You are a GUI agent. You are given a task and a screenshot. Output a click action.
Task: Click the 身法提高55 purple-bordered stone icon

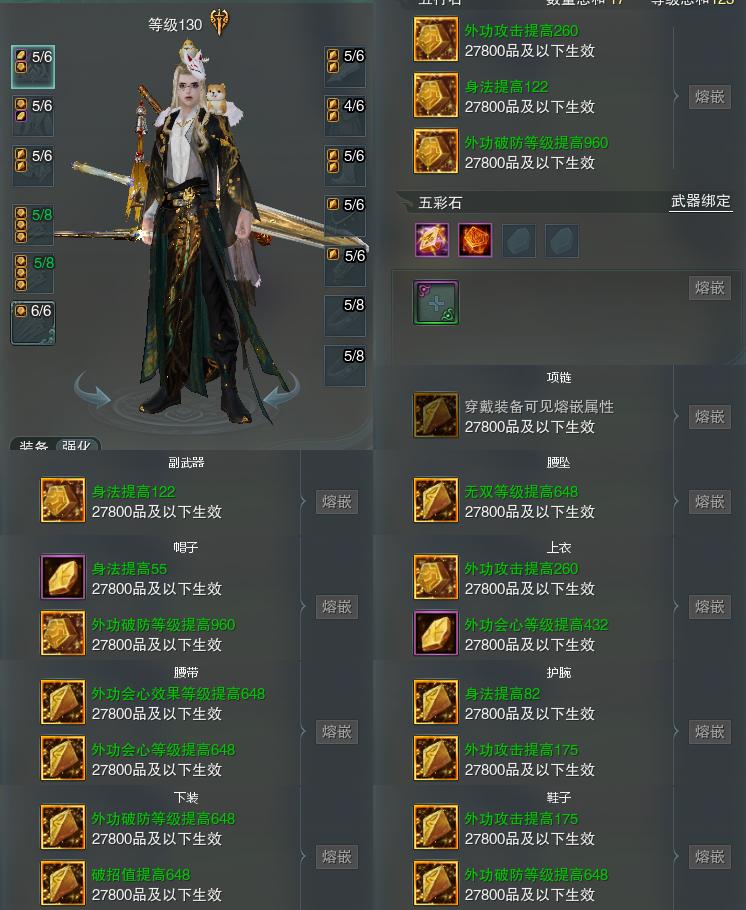tap(63, 577)
